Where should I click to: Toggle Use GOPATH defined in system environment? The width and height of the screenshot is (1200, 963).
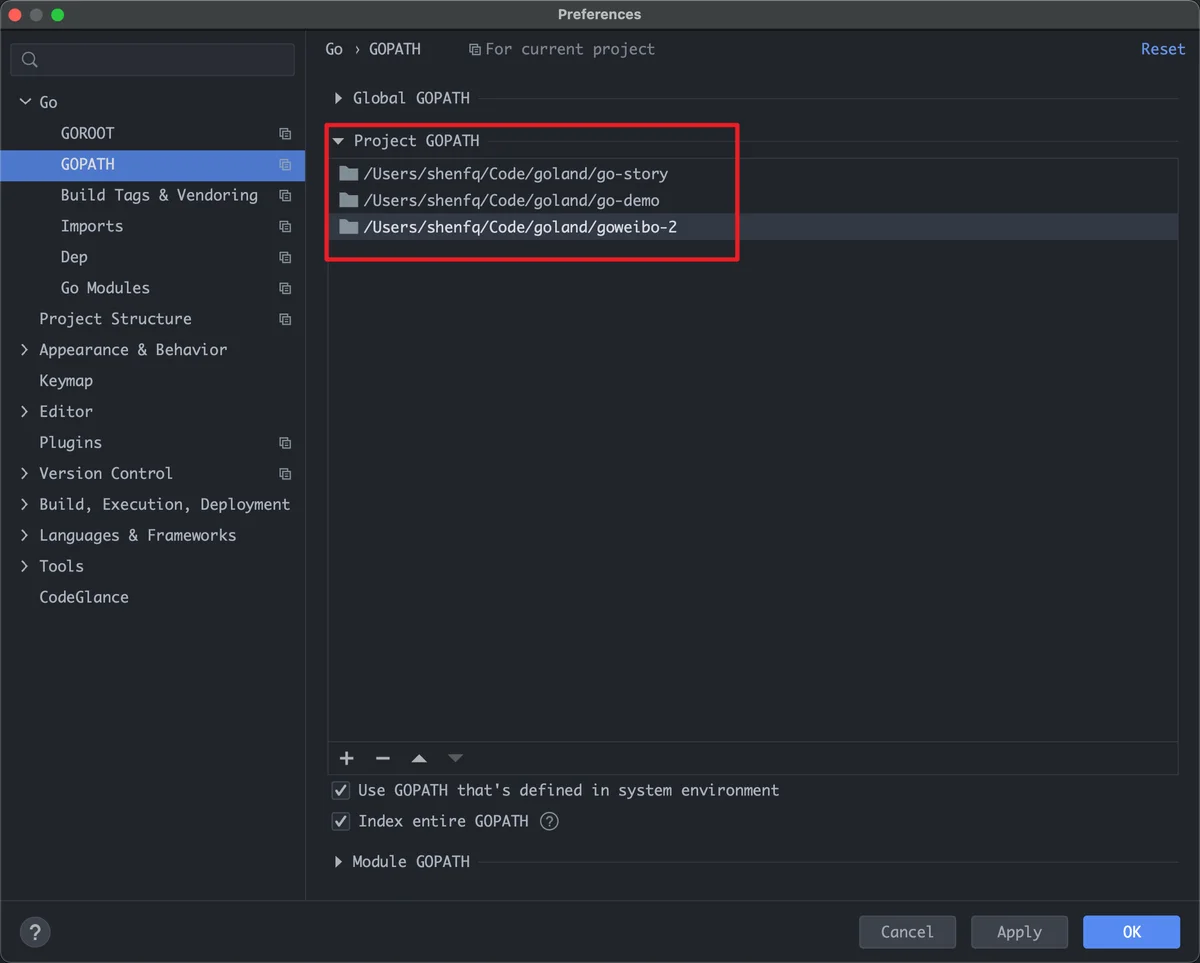[341, 790]
